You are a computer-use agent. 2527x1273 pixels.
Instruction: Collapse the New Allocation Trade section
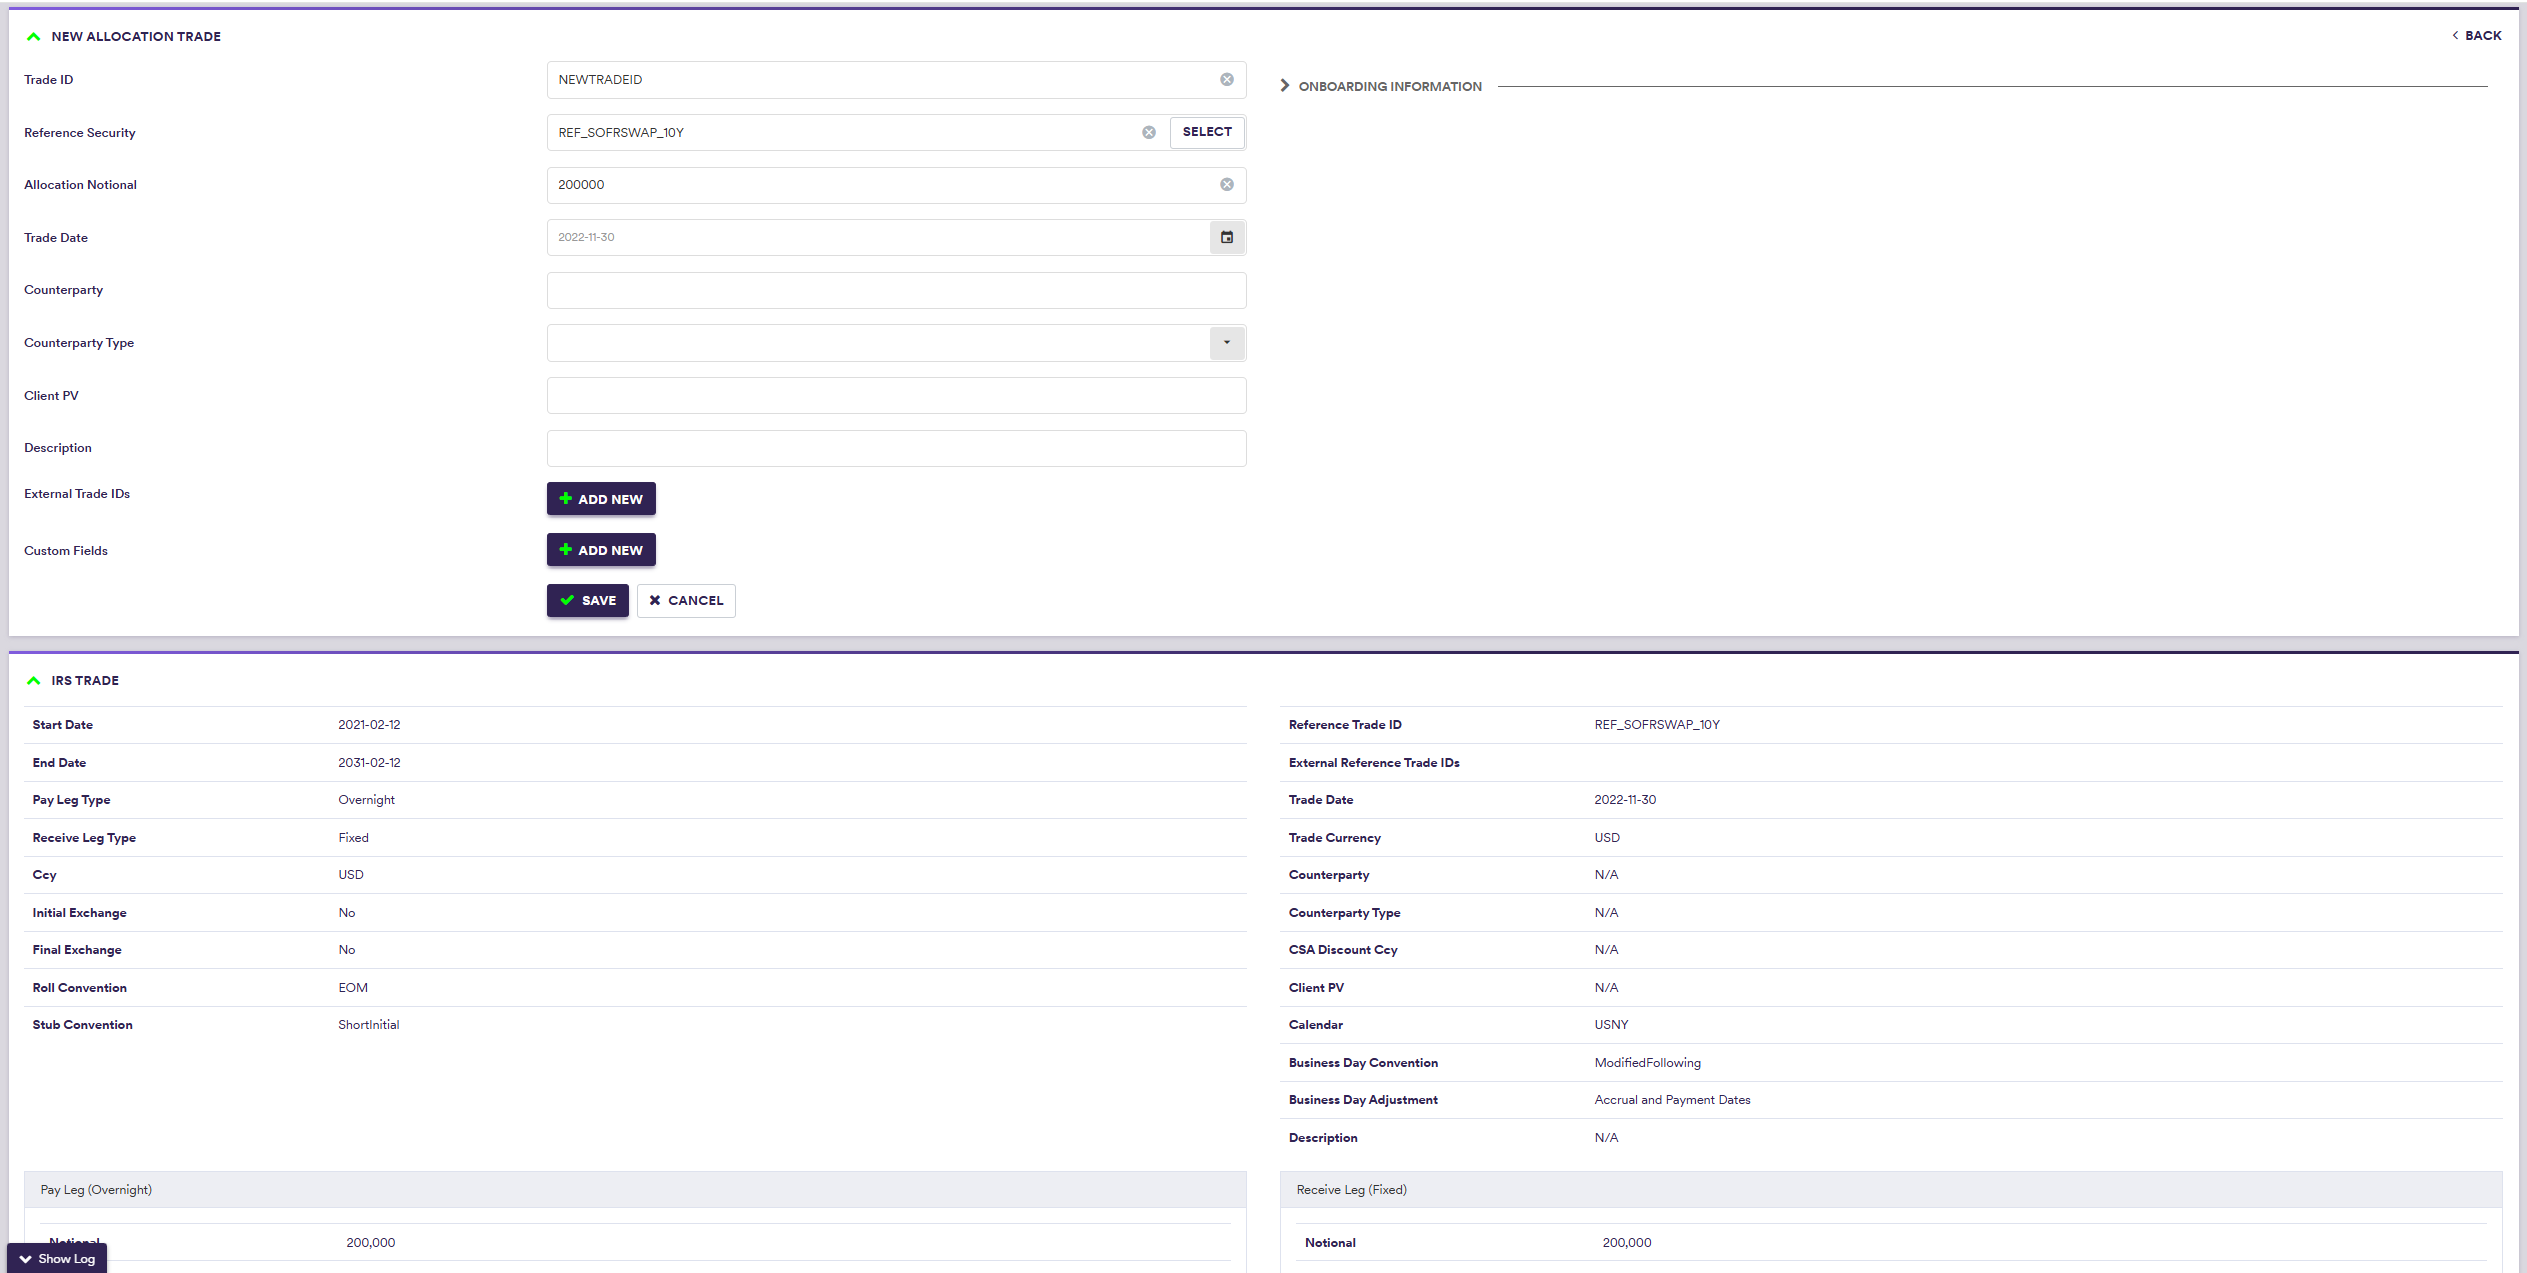click(x=34, y=37)
